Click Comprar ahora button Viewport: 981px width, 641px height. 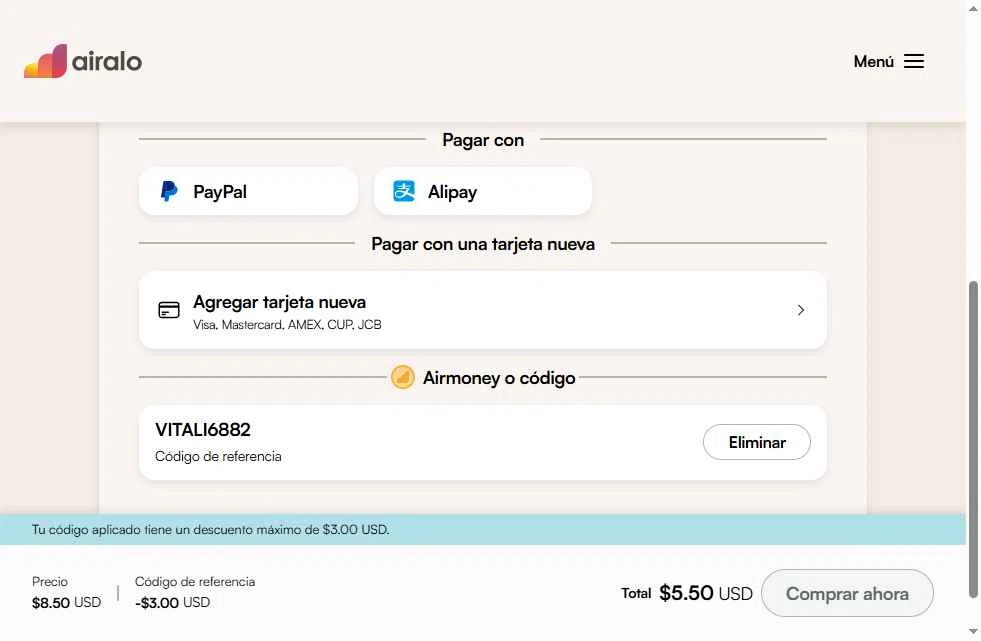tap(847, 593)
